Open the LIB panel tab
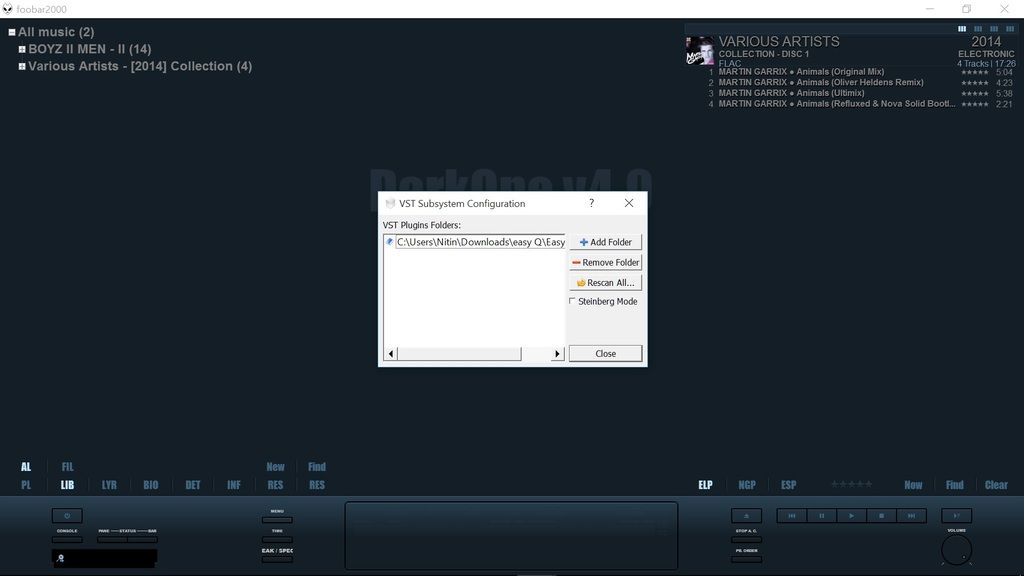1024x576 pixels. 67,485
